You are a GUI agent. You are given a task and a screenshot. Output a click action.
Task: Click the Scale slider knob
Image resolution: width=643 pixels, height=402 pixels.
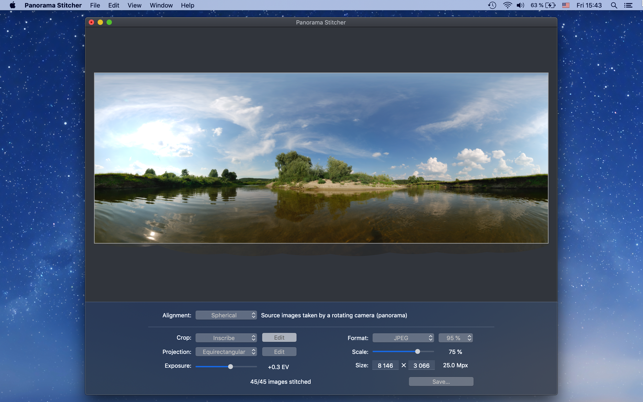pos(417,352)
